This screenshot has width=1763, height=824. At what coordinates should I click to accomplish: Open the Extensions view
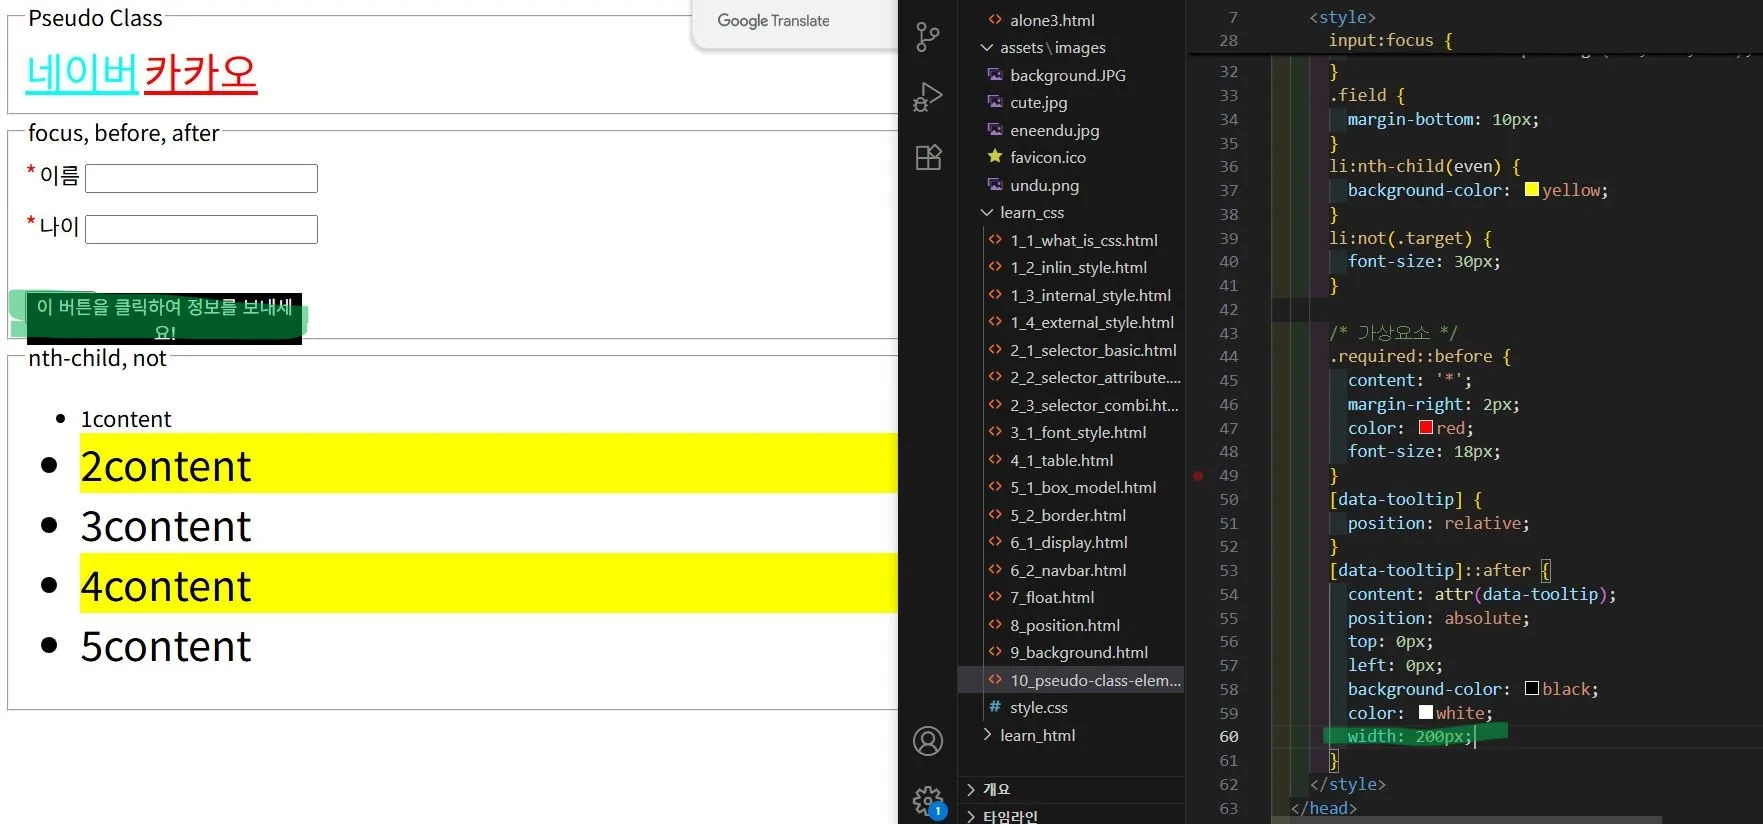928,157
